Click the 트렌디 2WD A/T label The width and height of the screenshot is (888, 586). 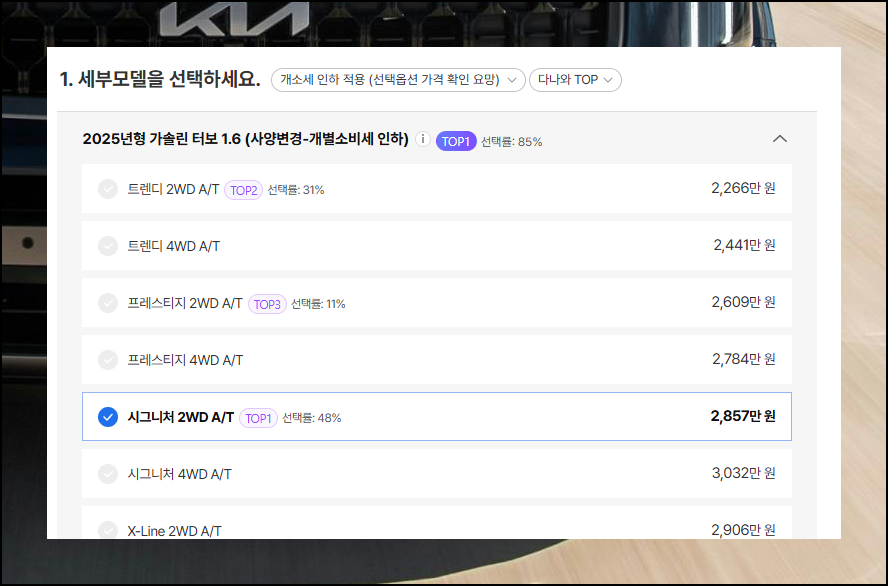173,189
